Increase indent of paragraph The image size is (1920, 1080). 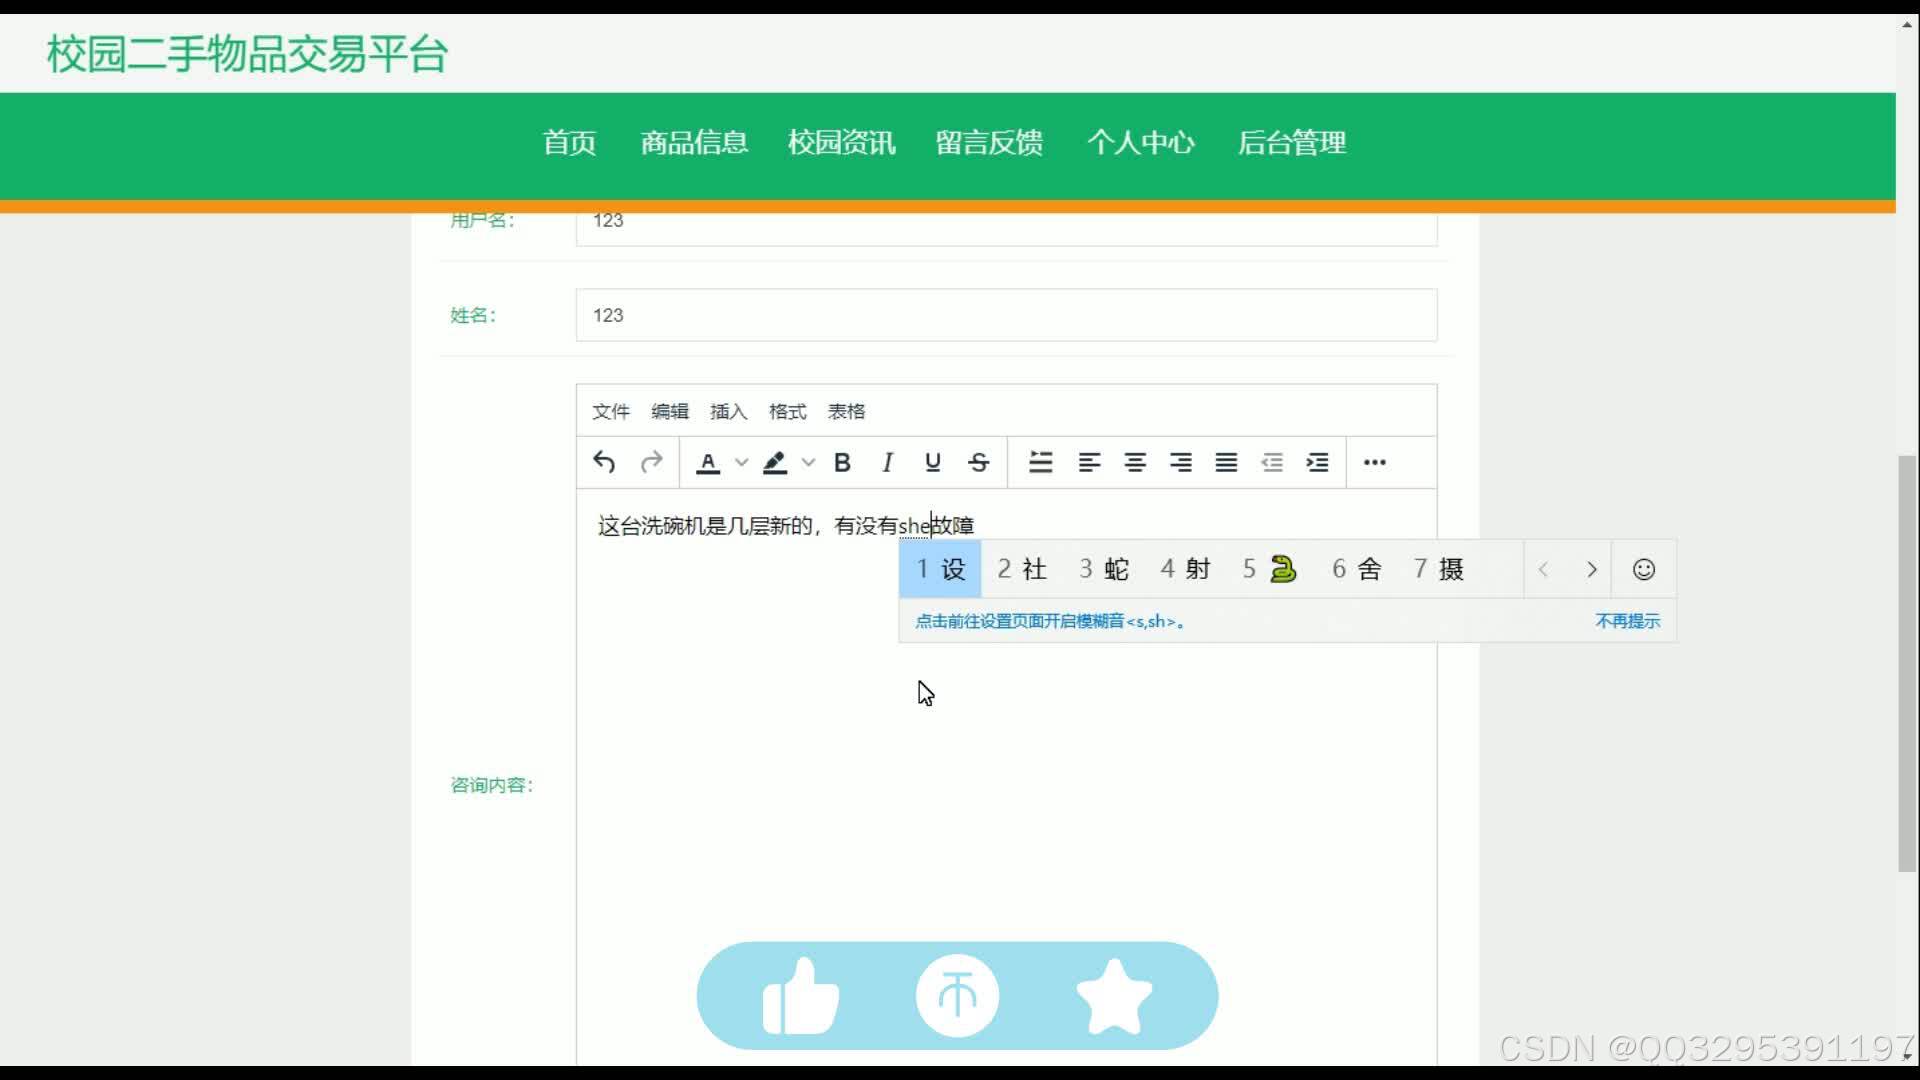1318,462
